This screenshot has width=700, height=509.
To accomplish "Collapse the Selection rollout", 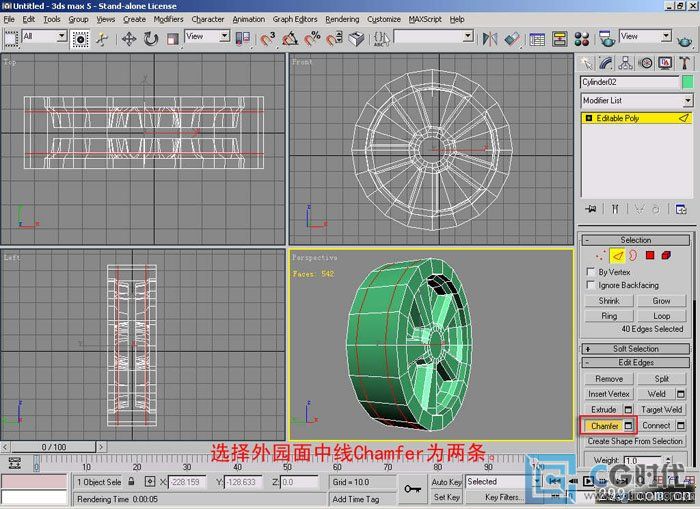I will [x=636, y=240].
